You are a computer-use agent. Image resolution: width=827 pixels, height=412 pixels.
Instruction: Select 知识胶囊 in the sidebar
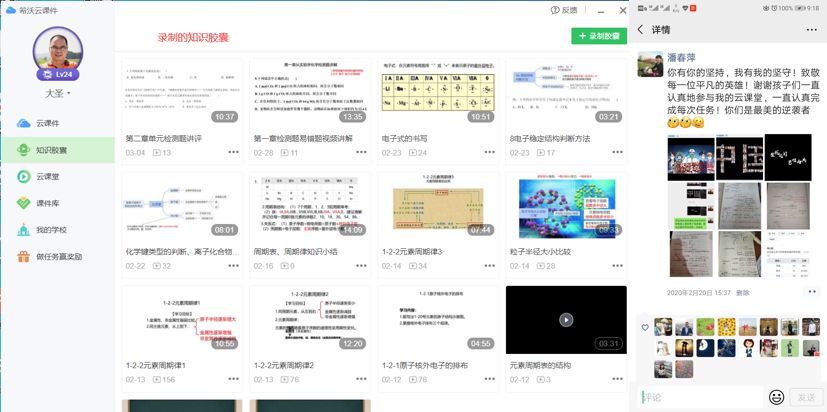tap(50, 149)
